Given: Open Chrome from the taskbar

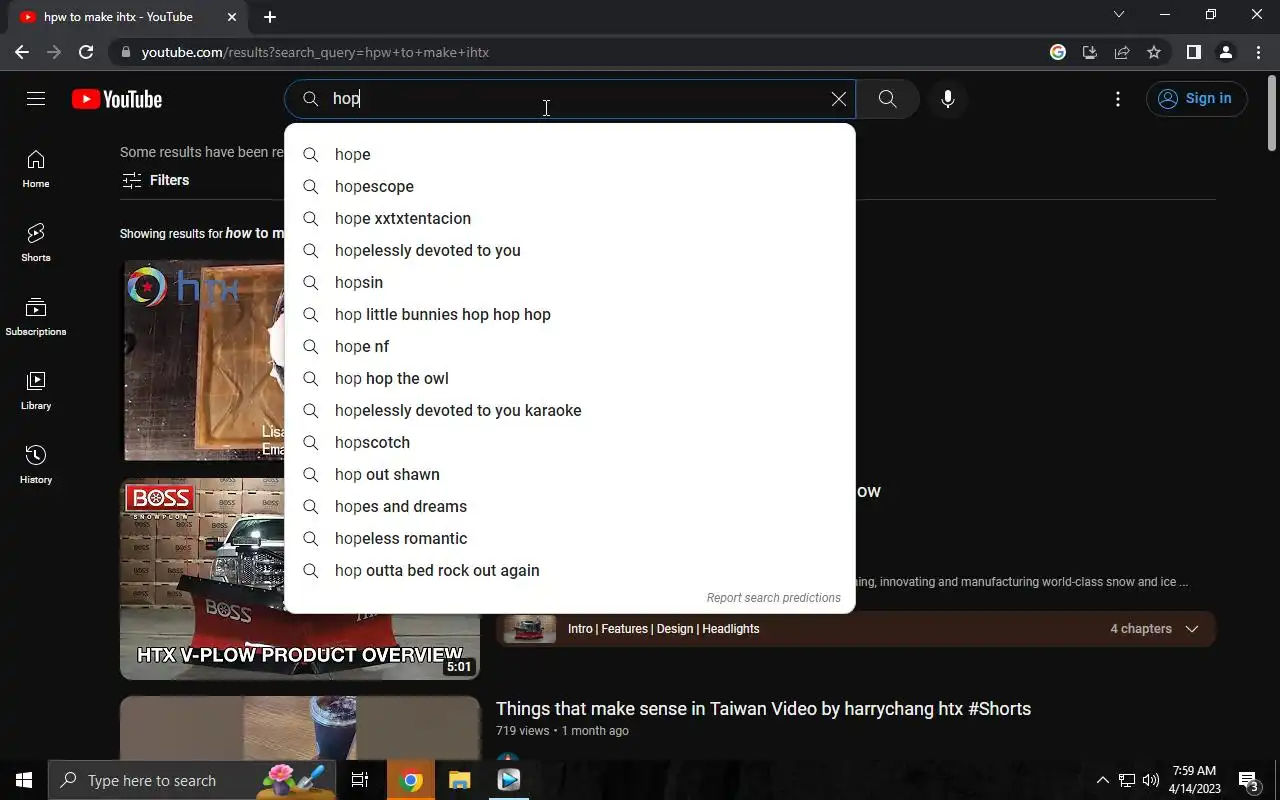Looking at the screenshot, I should (x=411, y=780).
